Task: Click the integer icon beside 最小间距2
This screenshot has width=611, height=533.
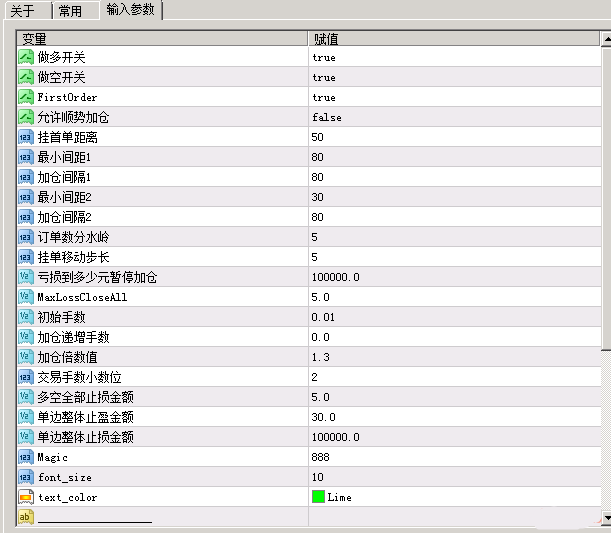Action: point(26,197)
